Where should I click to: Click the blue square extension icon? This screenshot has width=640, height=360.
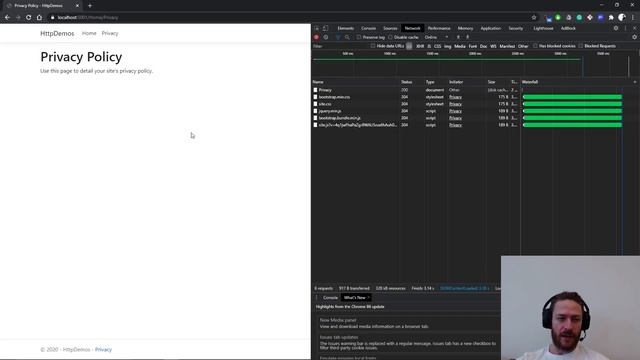[x=600, y=18]
